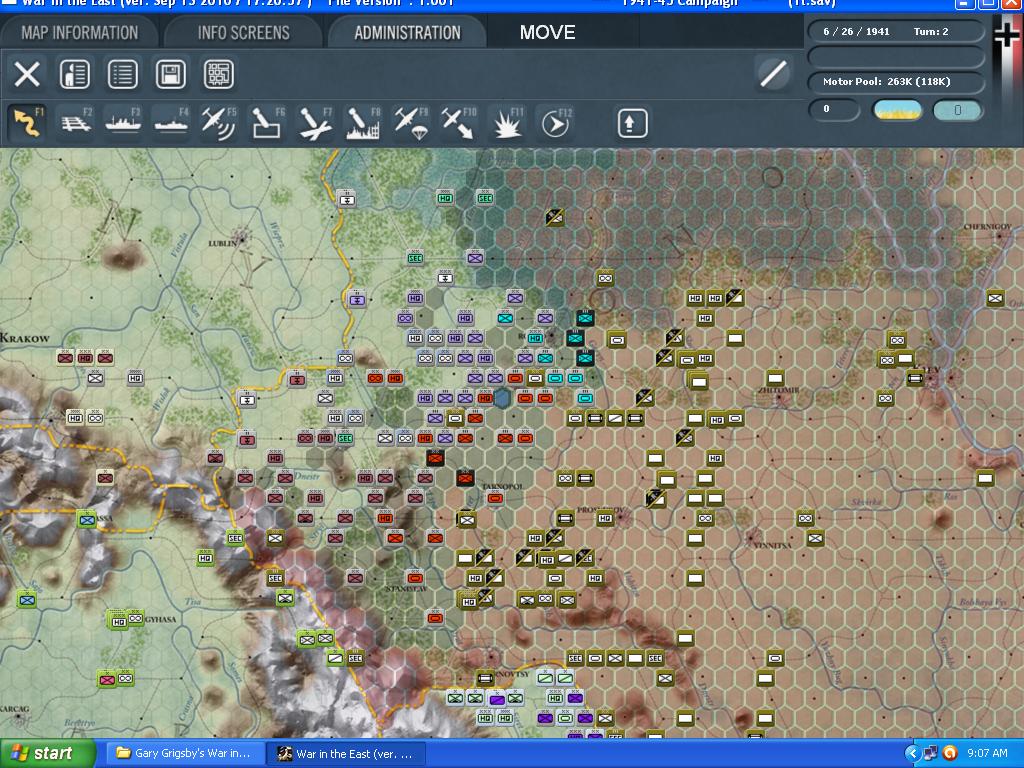Switch to War in the East taskbar button

click(x=346, y=753)
